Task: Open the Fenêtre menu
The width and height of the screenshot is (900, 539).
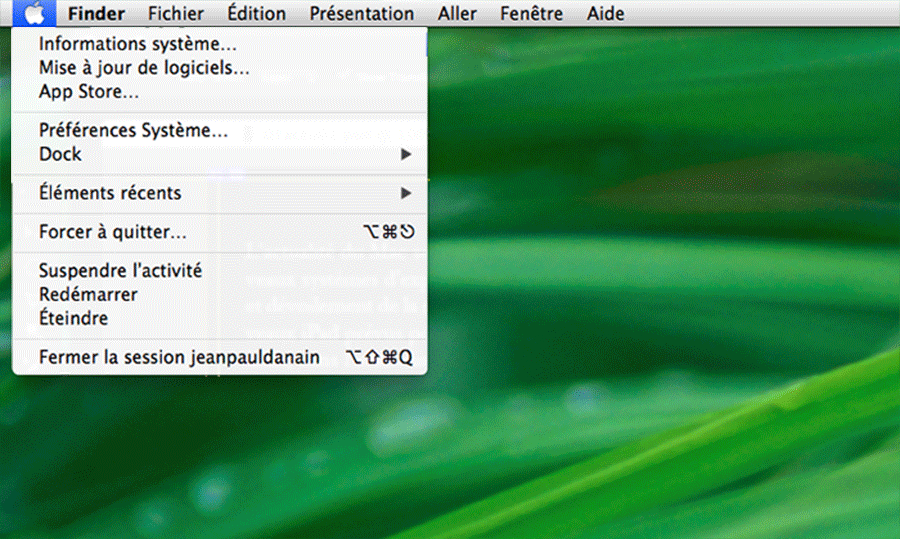Action: coord(532,14)
